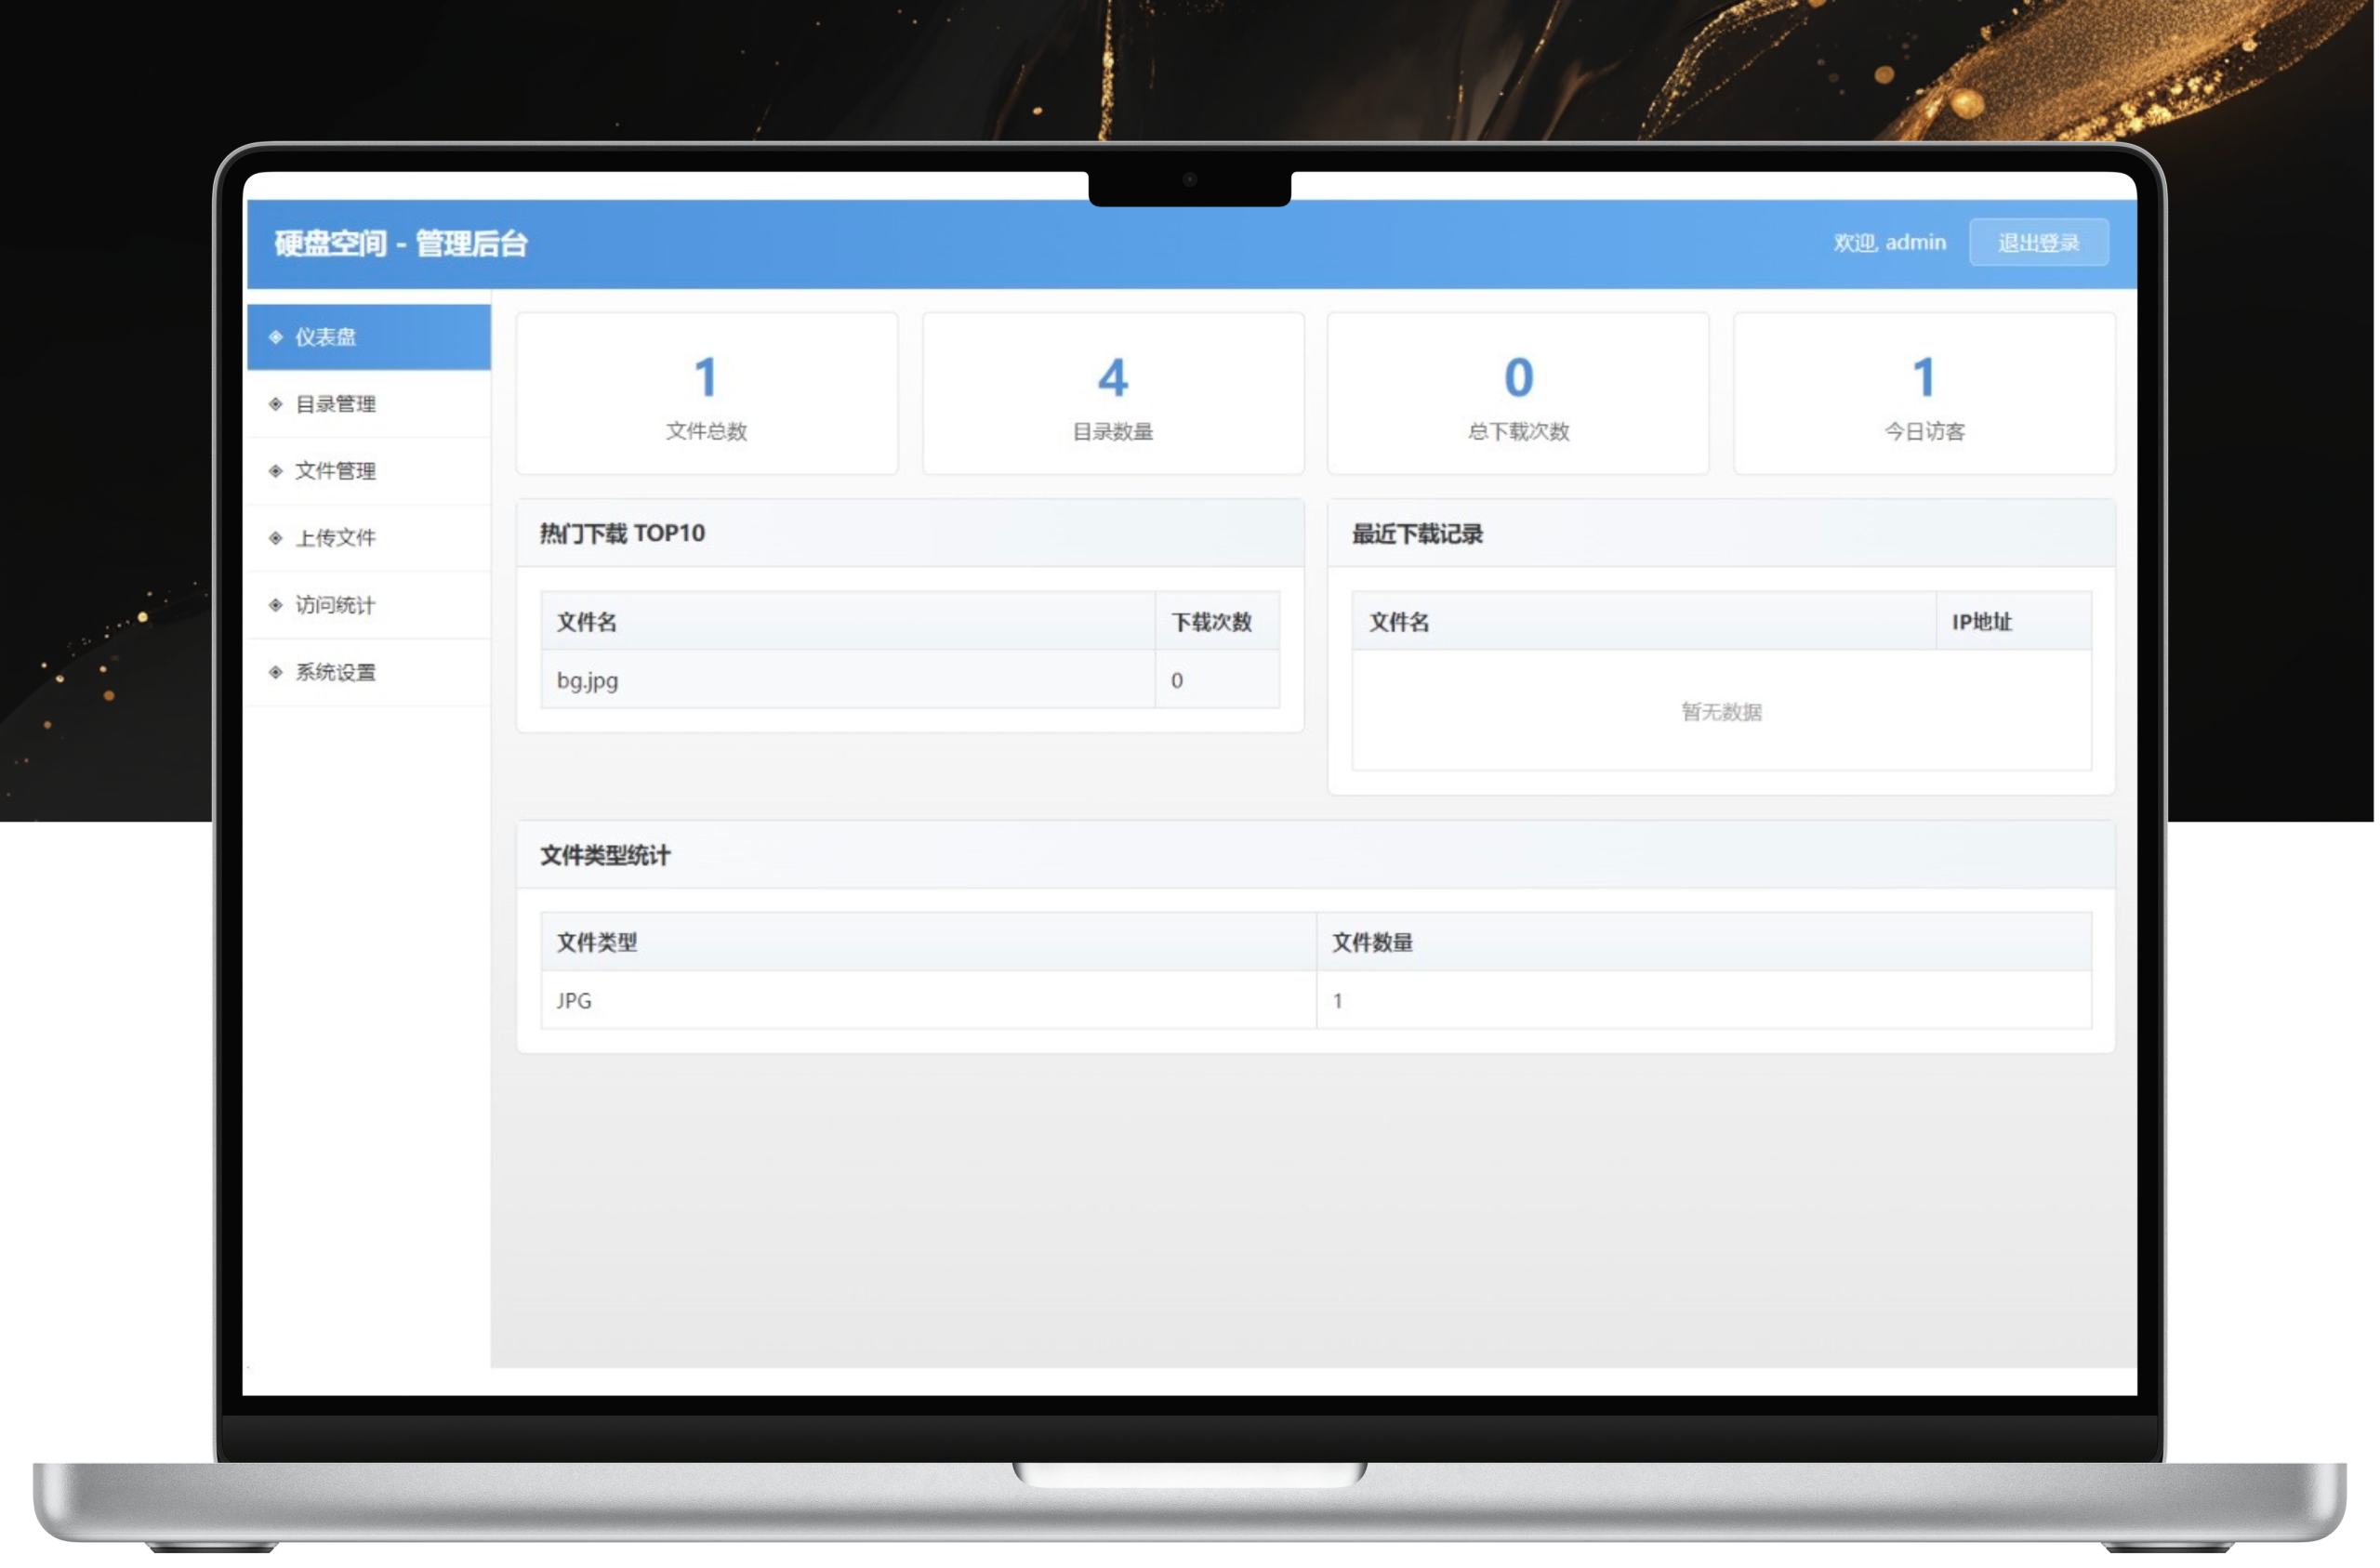The image size is (2380, 1568).
Task: Click the diamond icon next to 系统设置
Action: coord(276,672)
